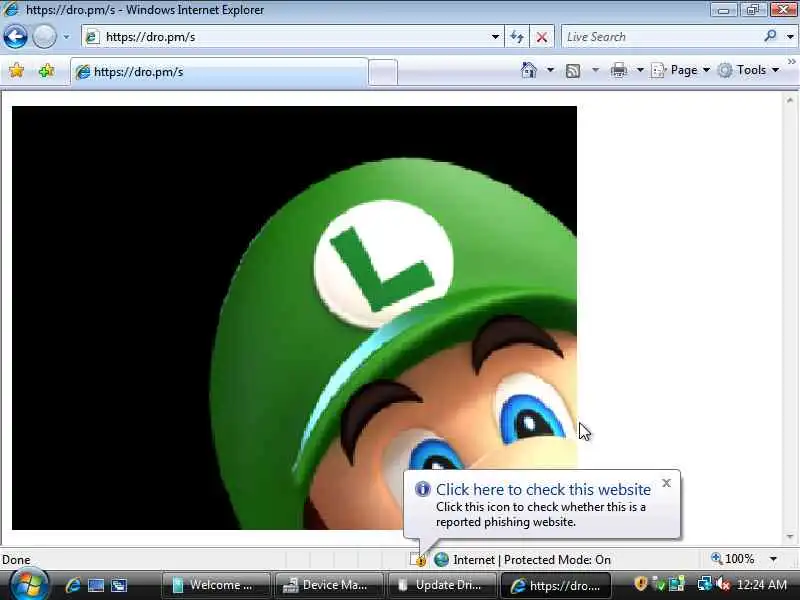This screenshot has height=600, width=800.
Task: Run search with the magnifier icon
Action: [770, 36]
